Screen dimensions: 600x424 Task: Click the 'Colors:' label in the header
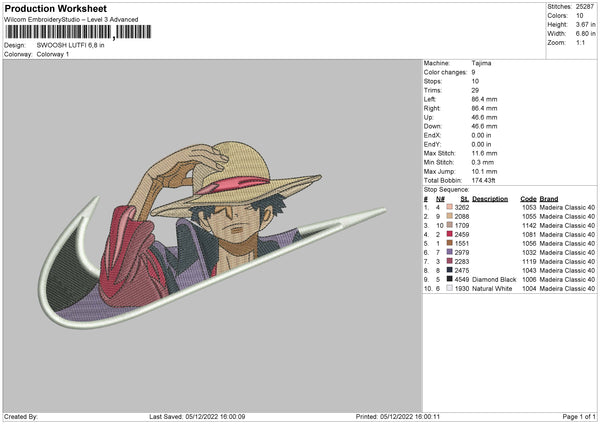[x=558, y=16]
